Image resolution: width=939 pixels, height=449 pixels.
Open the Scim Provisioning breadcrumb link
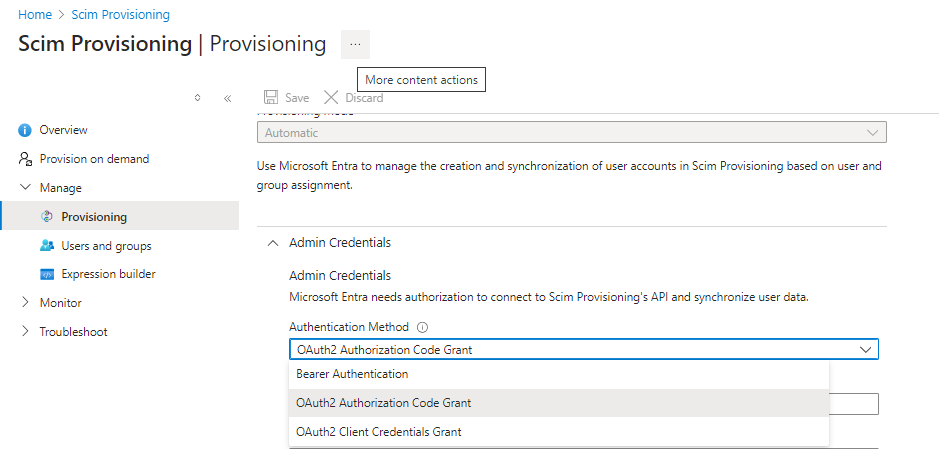[120, 14]
